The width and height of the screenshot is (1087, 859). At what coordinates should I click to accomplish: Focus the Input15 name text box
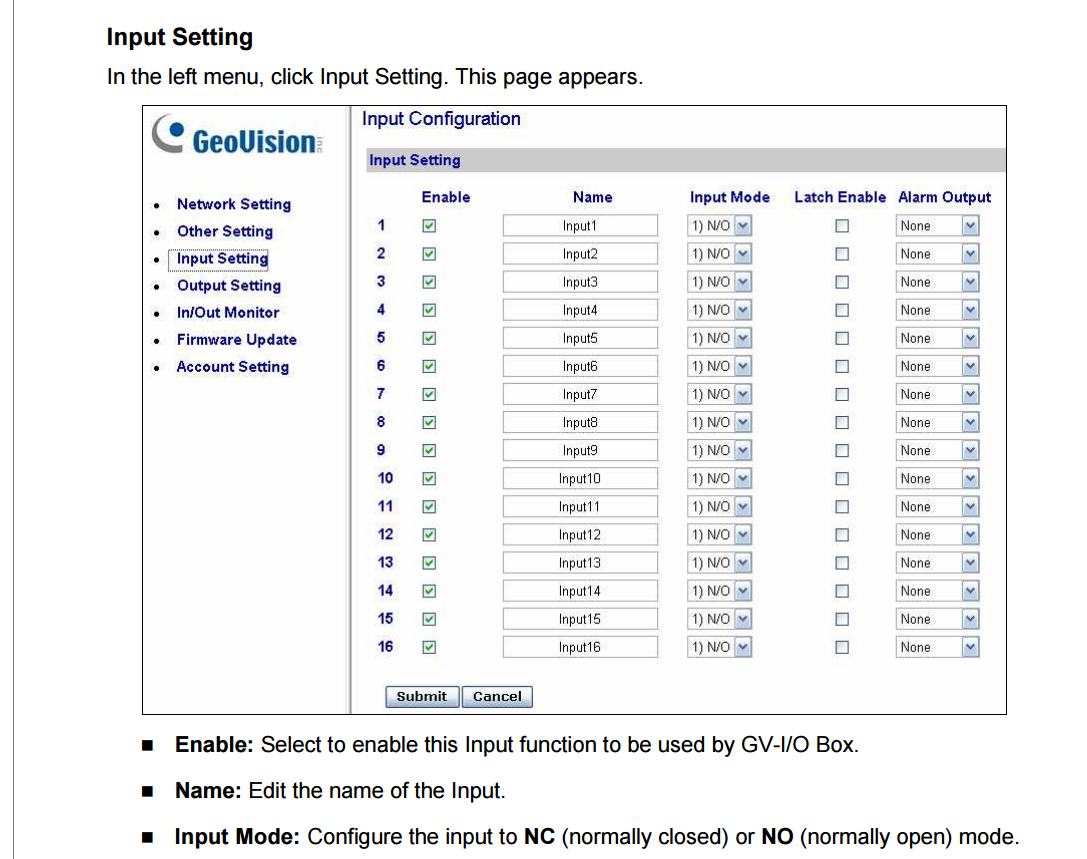(580, 619)
